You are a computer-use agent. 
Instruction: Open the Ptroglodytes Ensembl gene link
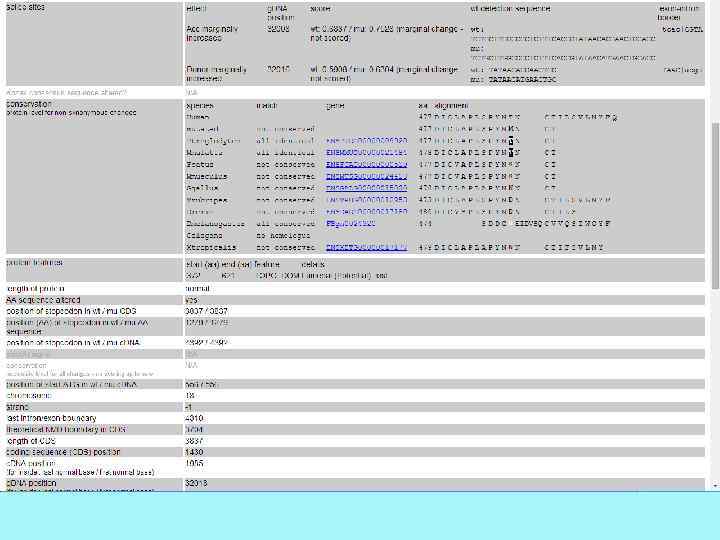[x=366, y=141]
